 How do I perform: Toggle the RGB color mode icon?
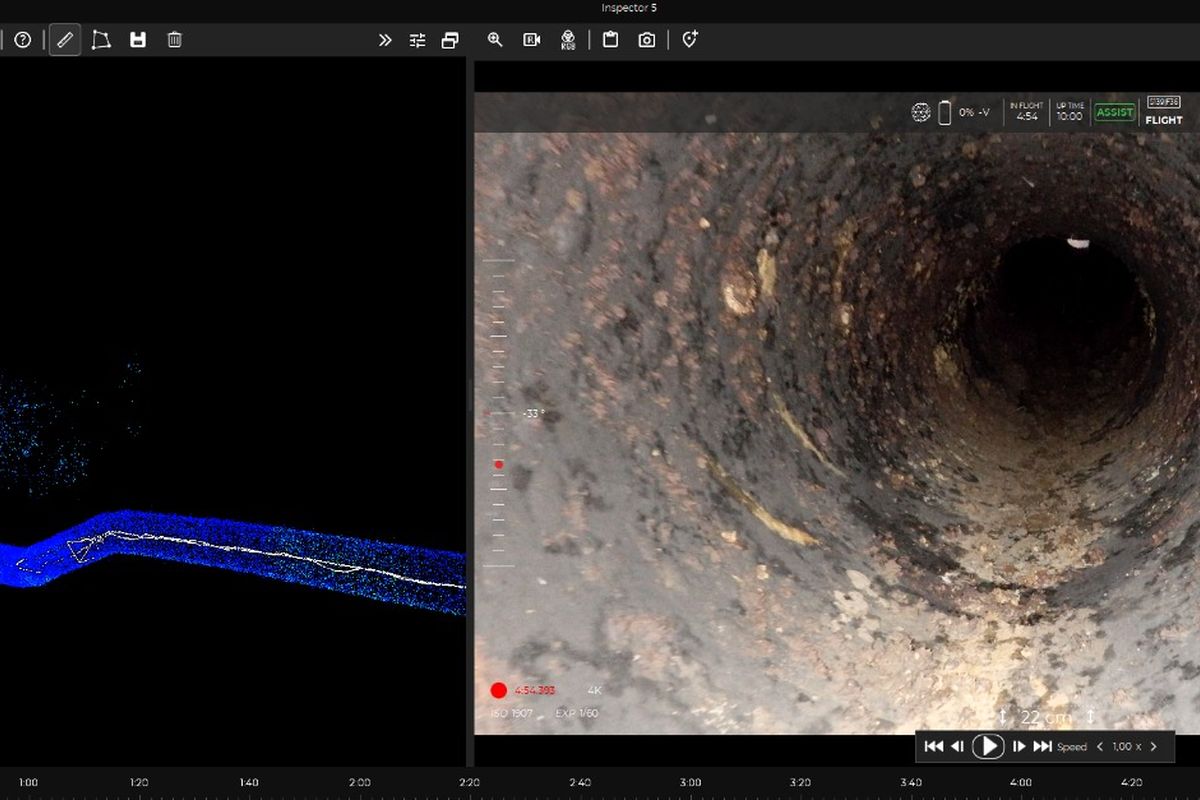[x=568, y=40]
